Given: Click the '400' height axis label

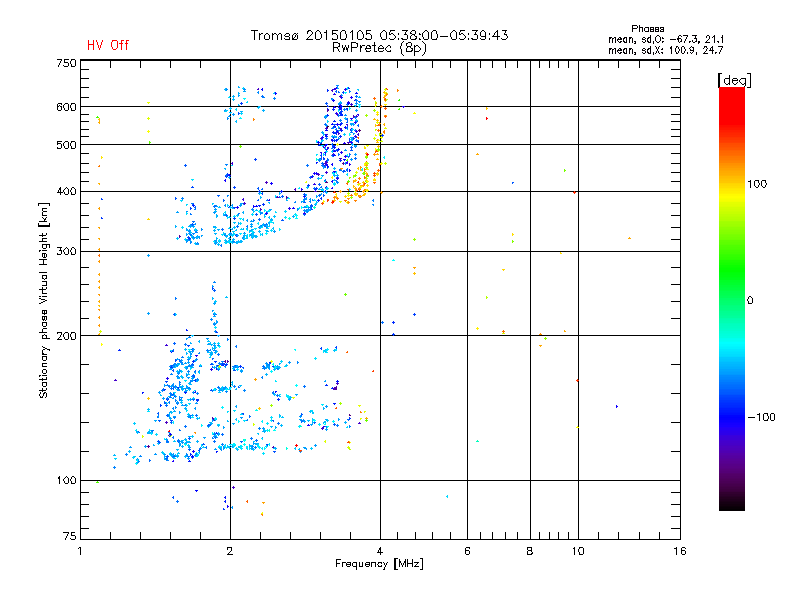Looking at the screenshot, I should 66,192.
